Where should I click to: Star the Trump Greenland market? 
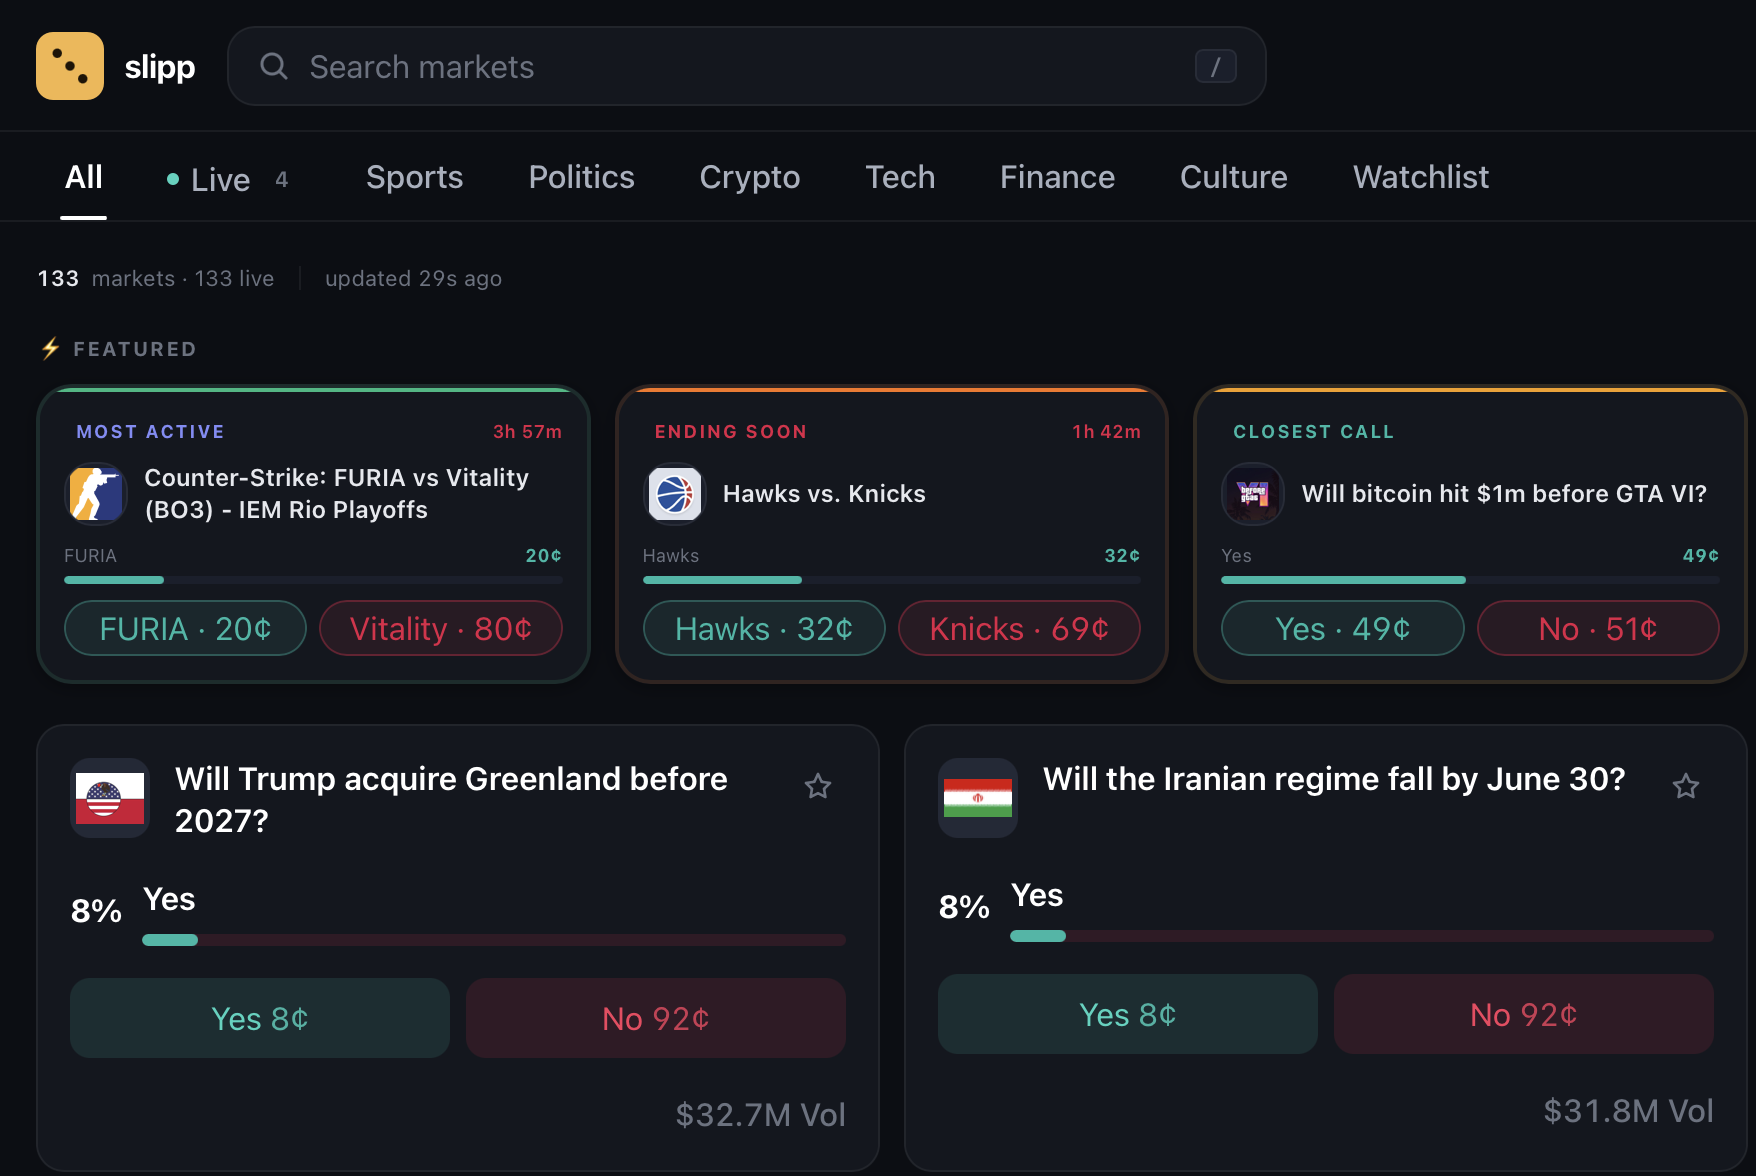(x=818, y=786)
